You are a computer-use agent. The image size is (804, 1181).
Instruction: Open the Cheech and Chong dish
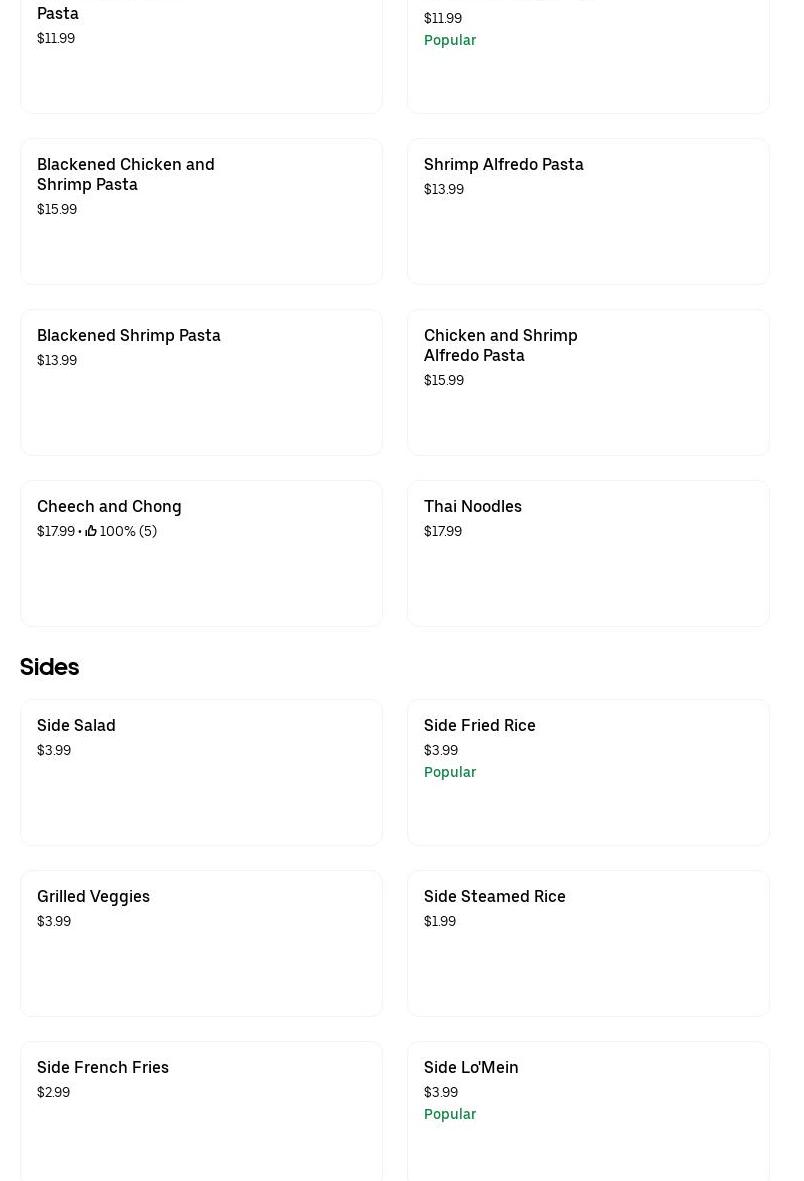tap(201, 553)
